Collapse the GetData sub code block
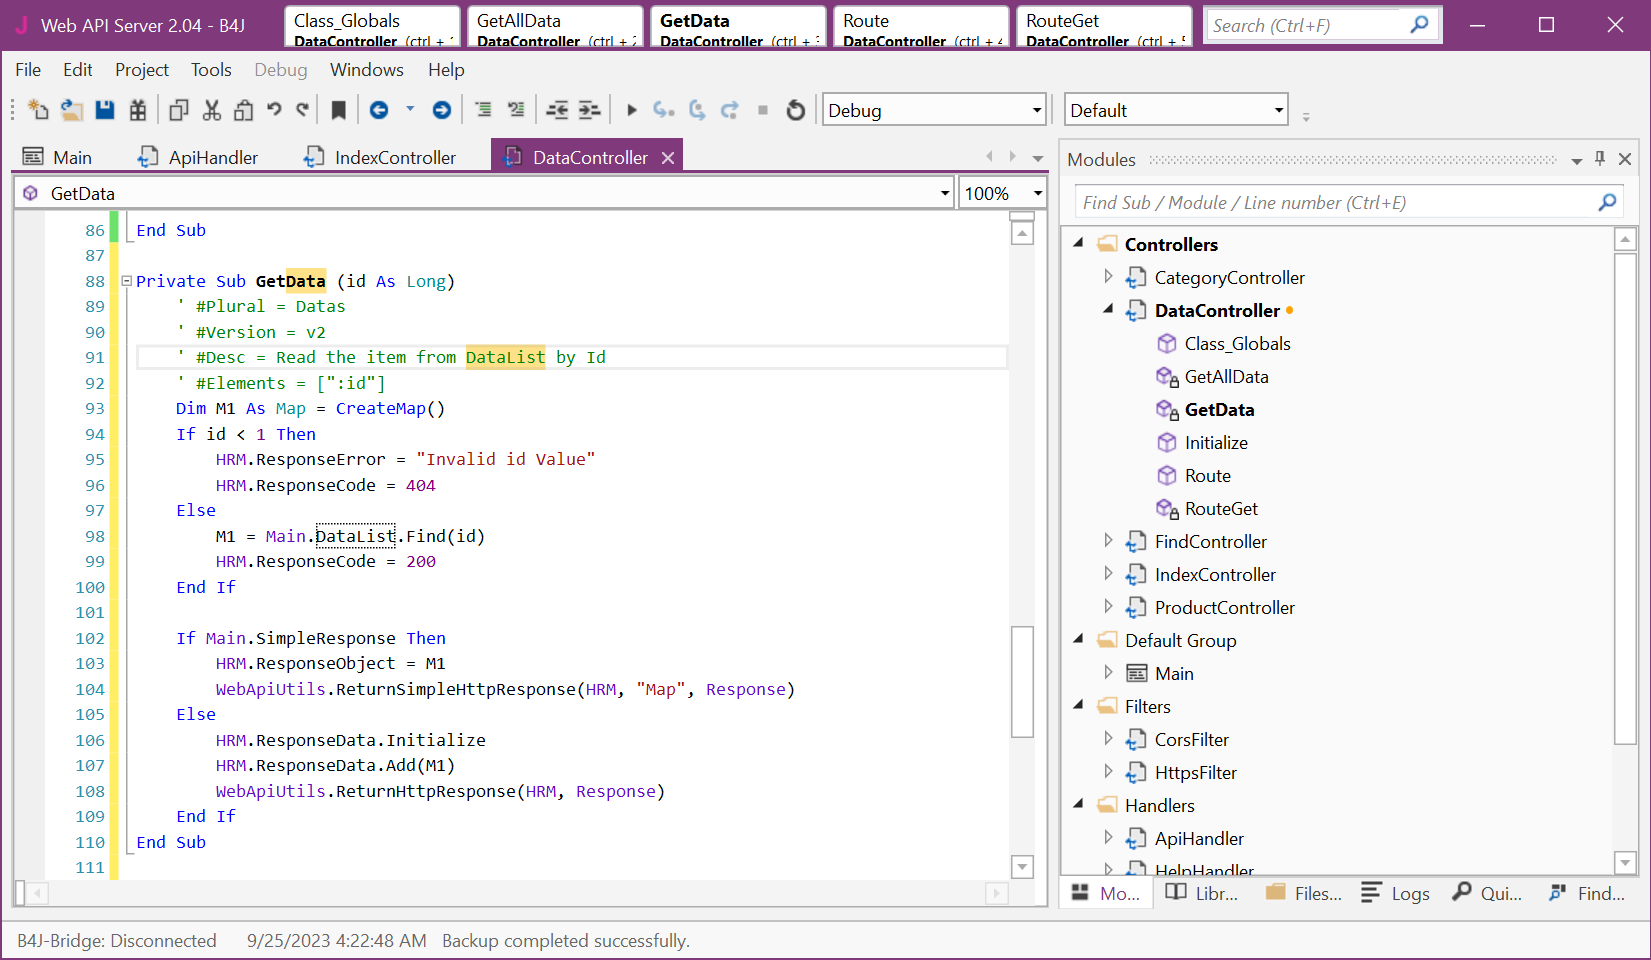The width and height of the screenshot is (1651, 960). coord(127,281)
